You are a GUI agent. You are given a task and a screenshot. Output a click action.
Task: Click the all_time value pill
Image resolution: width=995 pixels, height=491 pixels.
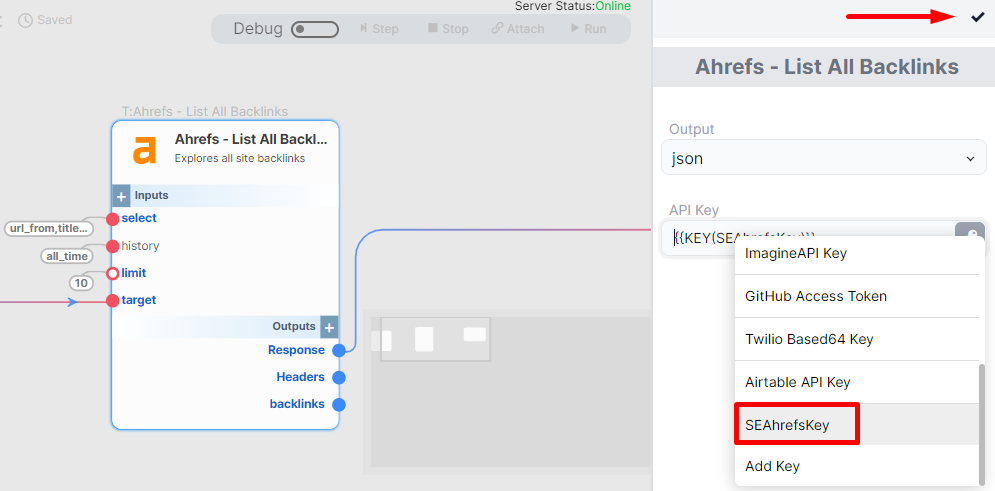click(x=66, y=256)
